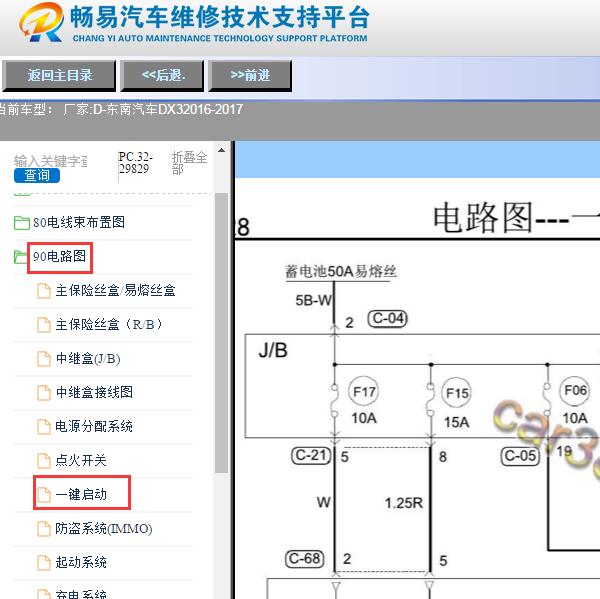Image resolution: width=600 pixels, height=599 pixels.
Task: Open the 中继盒接线图 entry
Action: point(94,393)
